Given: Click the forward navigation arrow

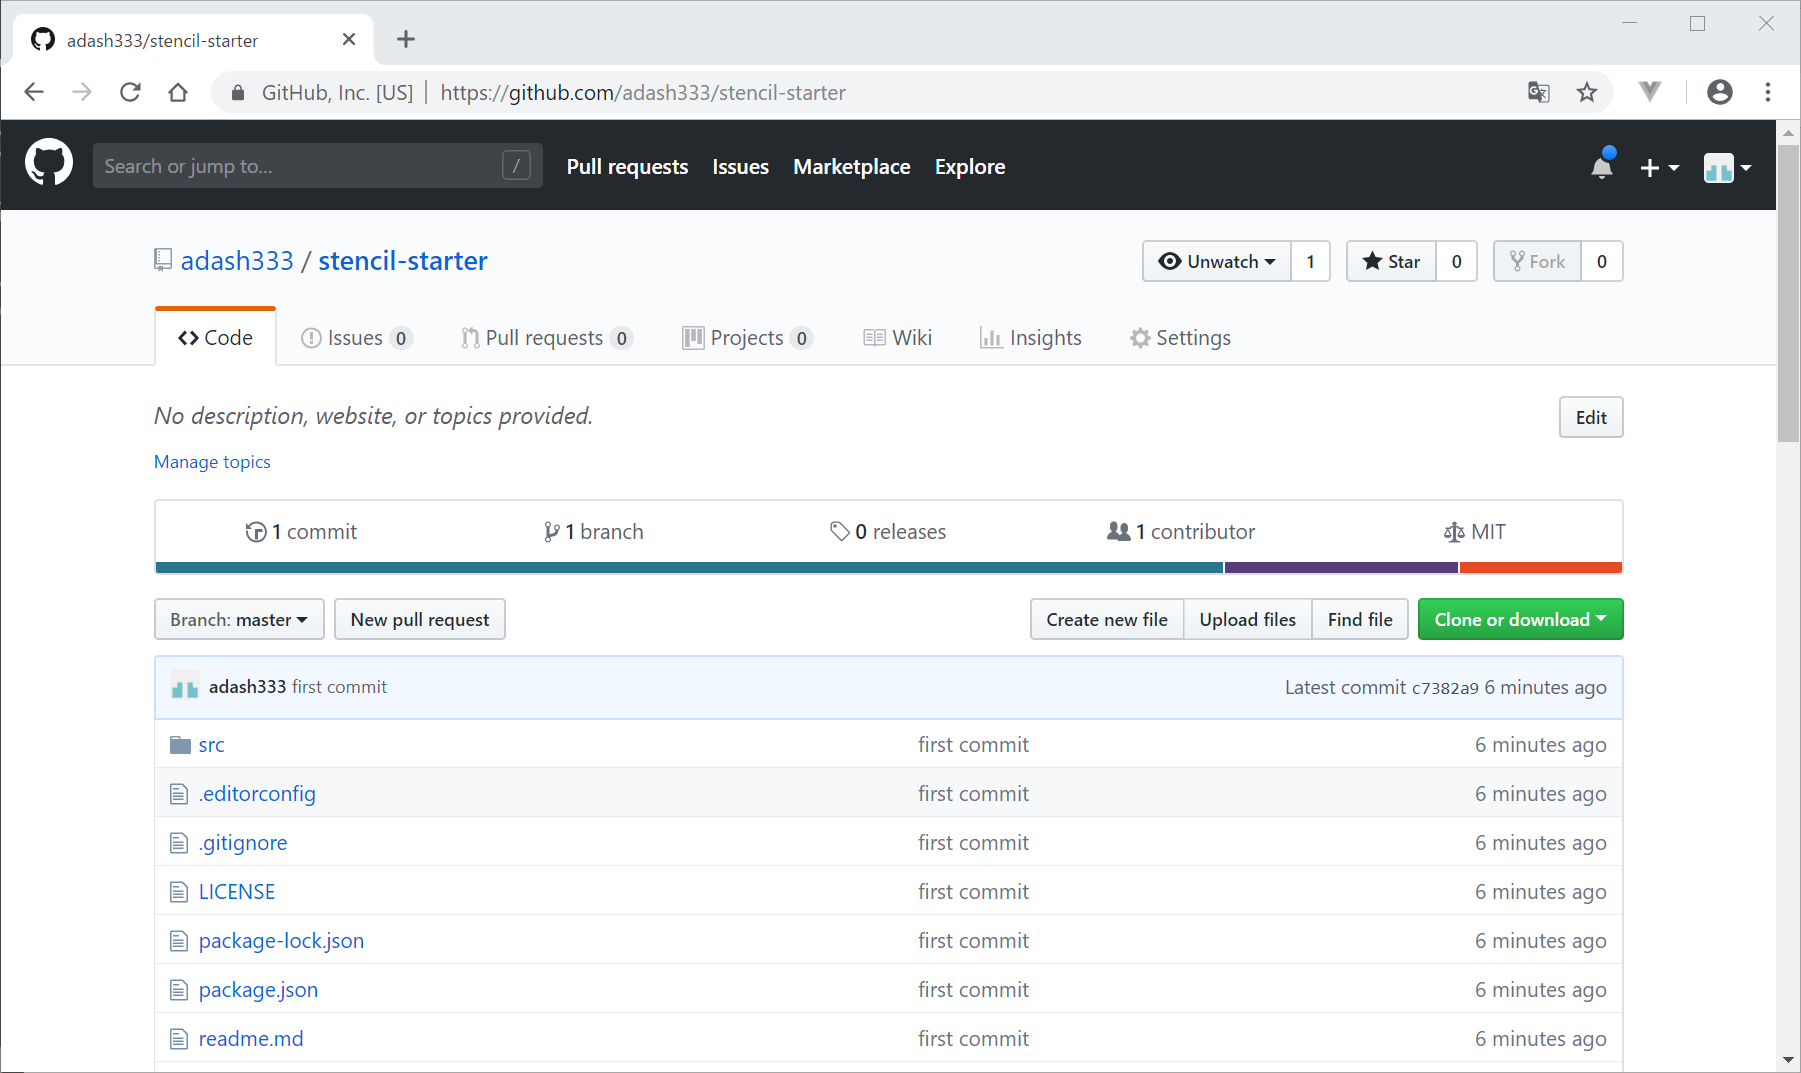Looking at the screenshot, I should (82, 92).
